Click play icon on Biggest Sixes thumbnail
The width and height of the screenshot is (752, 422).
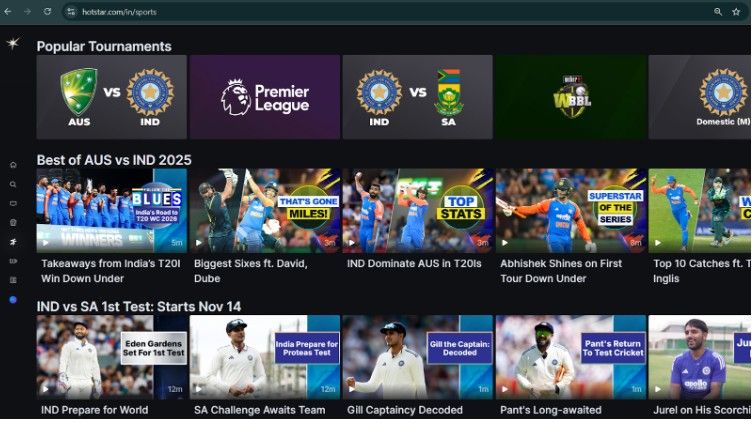click(199, 243)
